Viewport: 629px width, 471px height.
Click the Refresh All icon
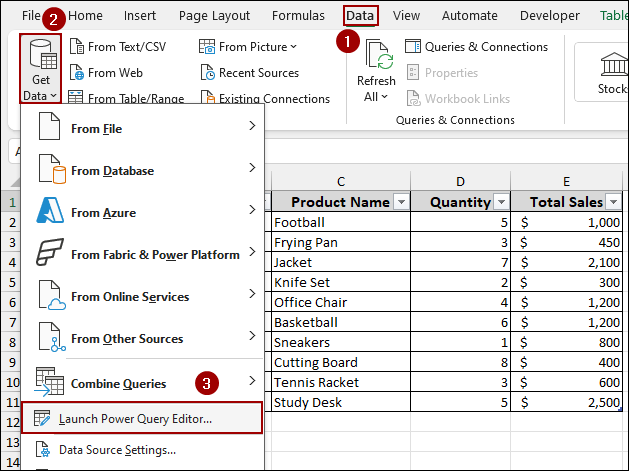coord(379,55)
